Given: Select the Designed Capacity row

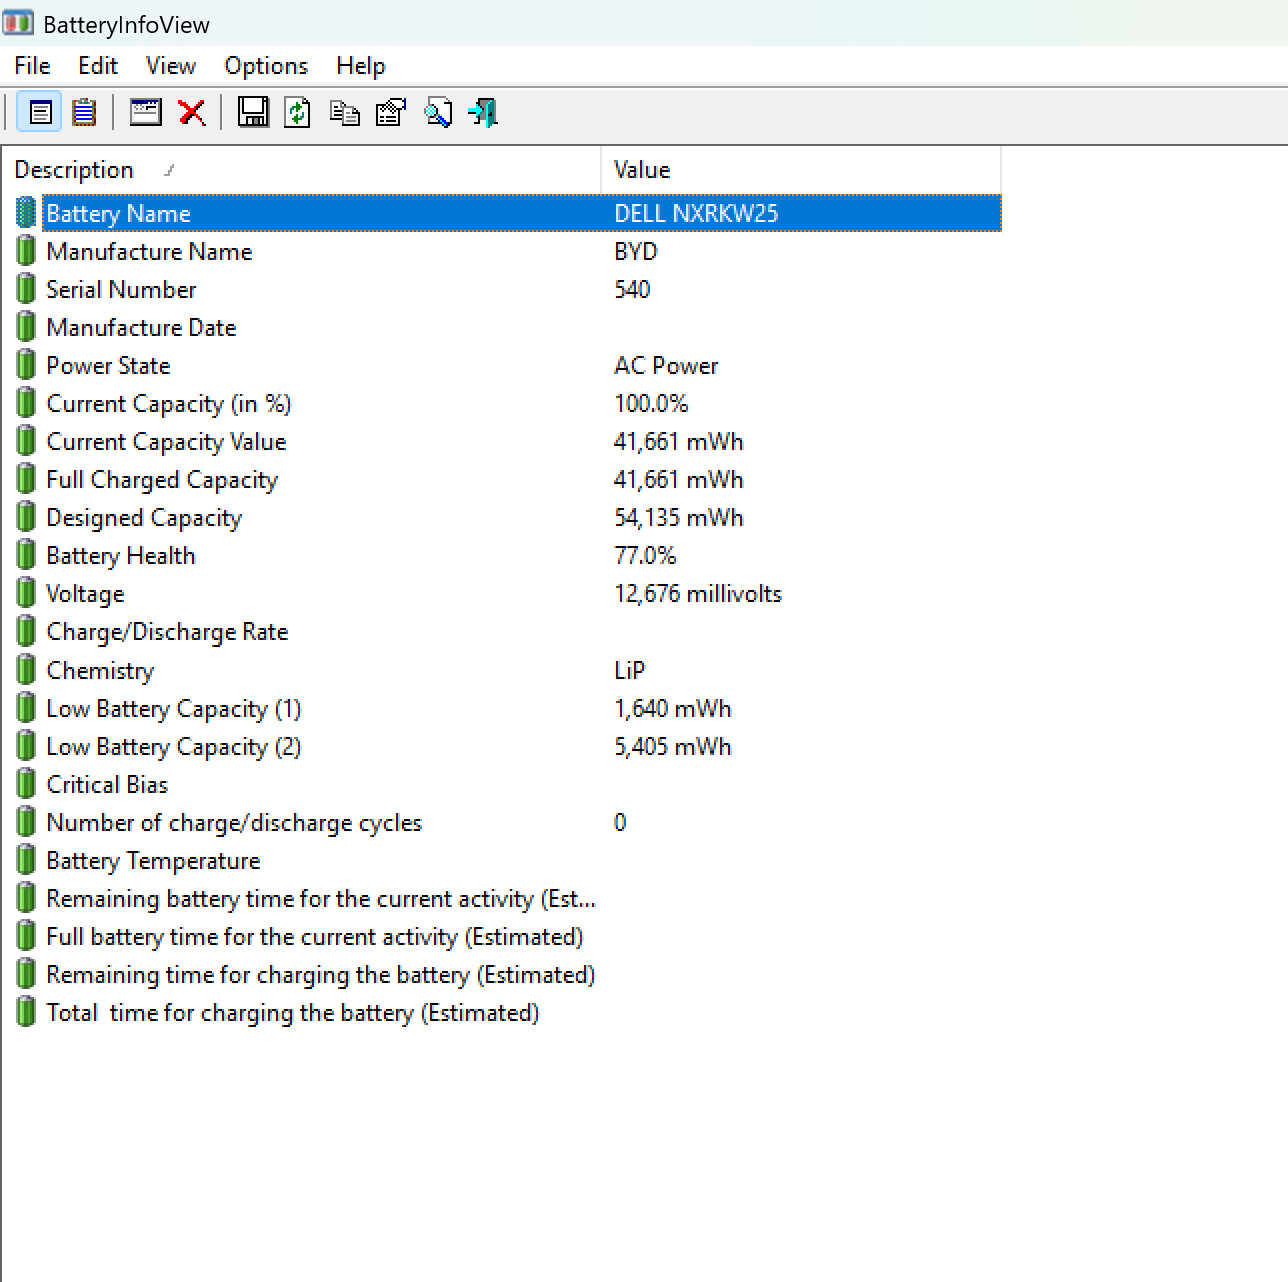Looking at the screenshot, I should click(x=507, y=518).
